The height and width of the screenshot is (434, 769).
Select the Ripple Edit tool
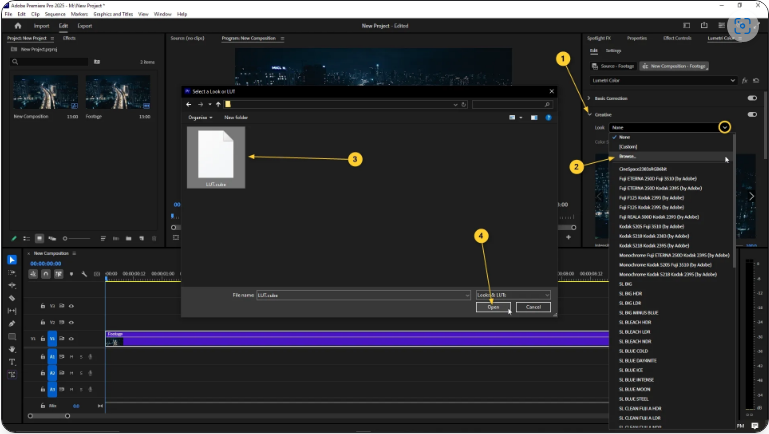[x=12, y=285]
